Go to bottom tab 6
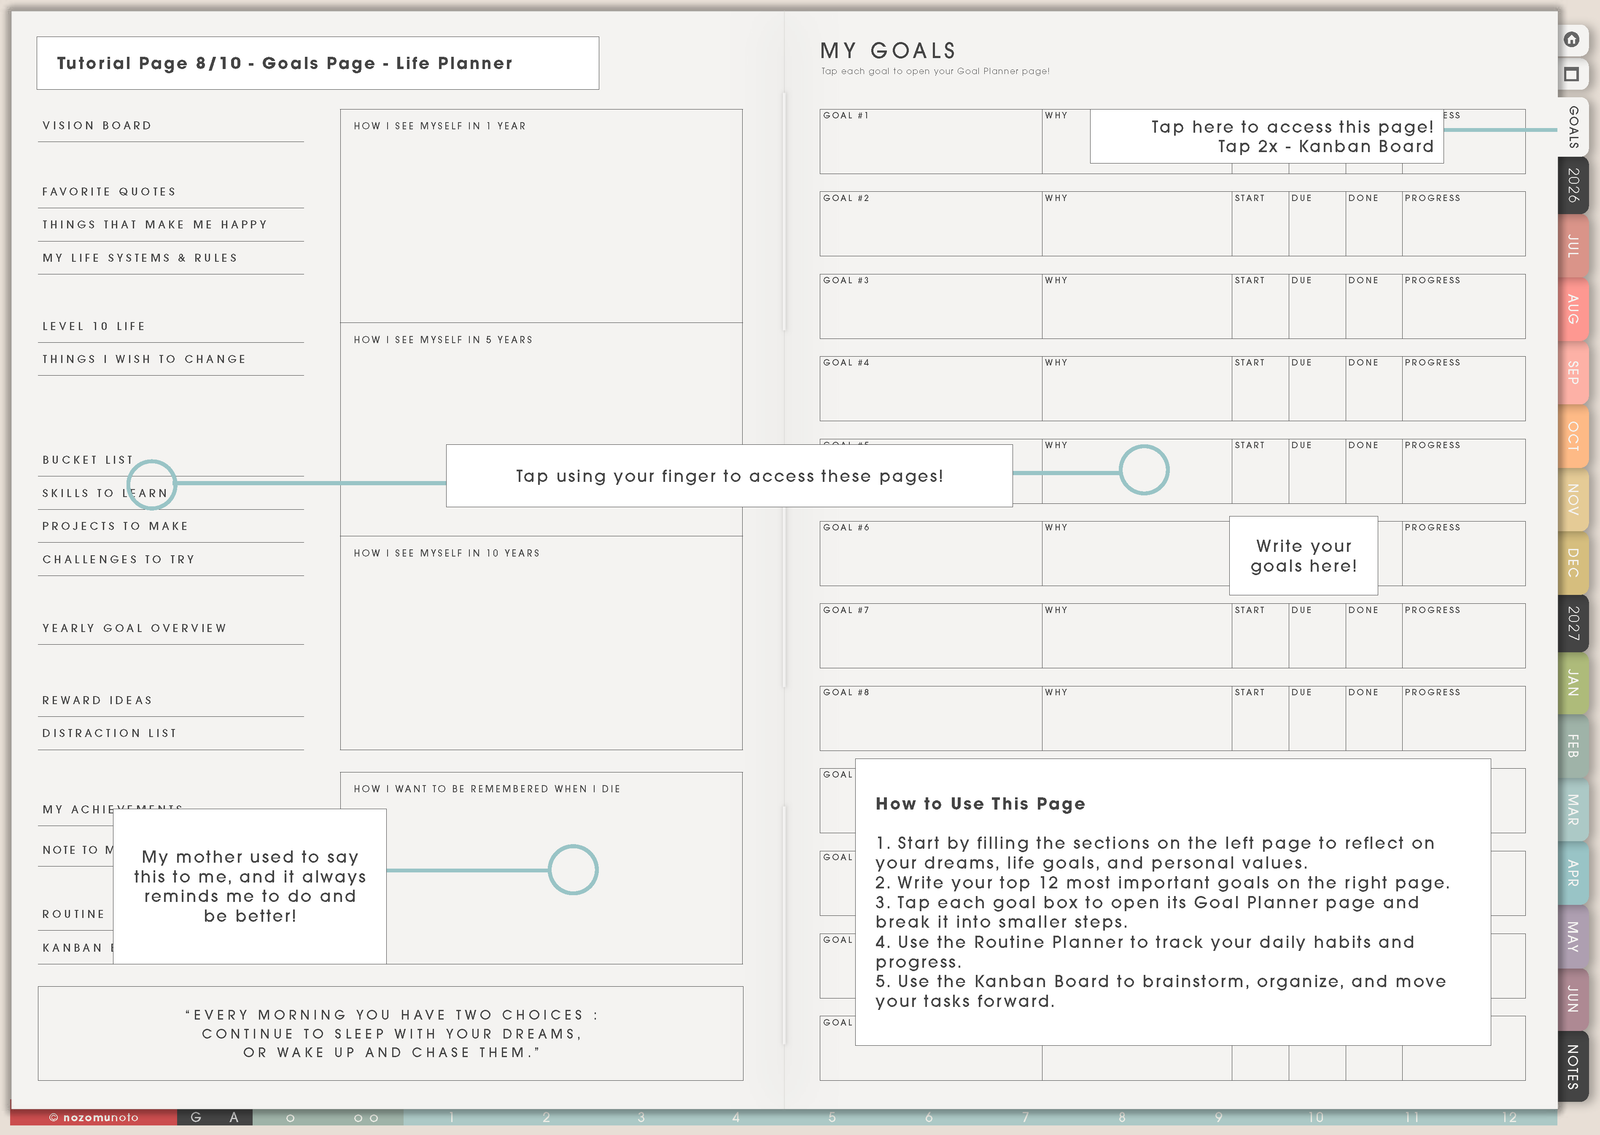This screenshot has width=1600, height=1135. click(929, 1117)
